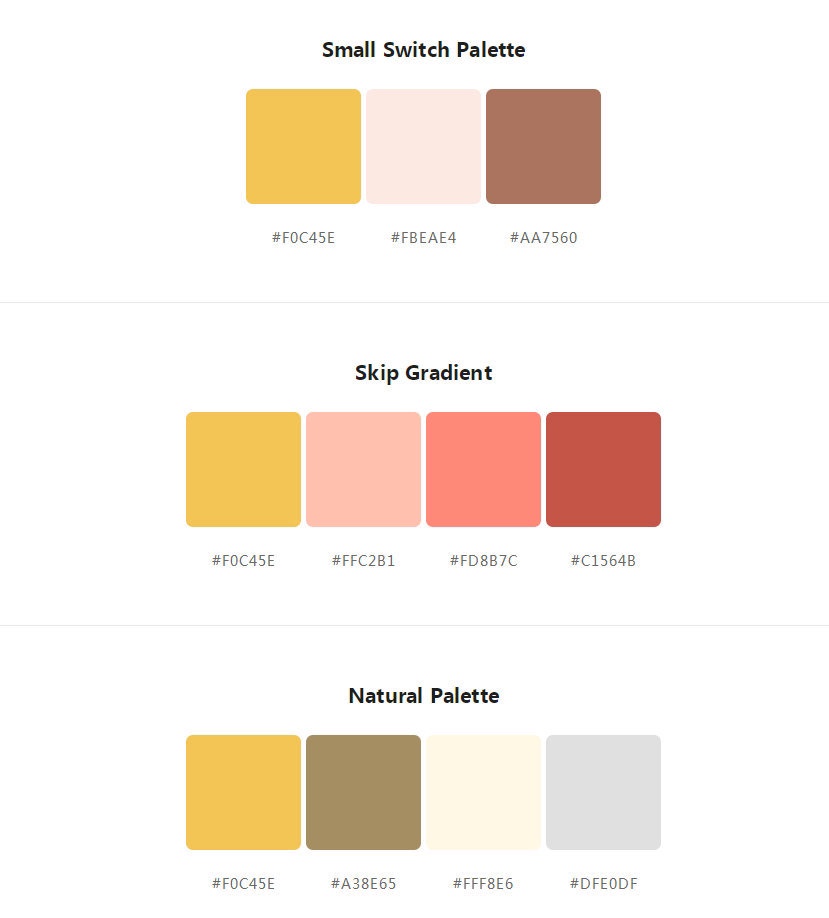Click the Skip Gradient heading
This screenshot has height=918, width=829.
click(423, 373)
